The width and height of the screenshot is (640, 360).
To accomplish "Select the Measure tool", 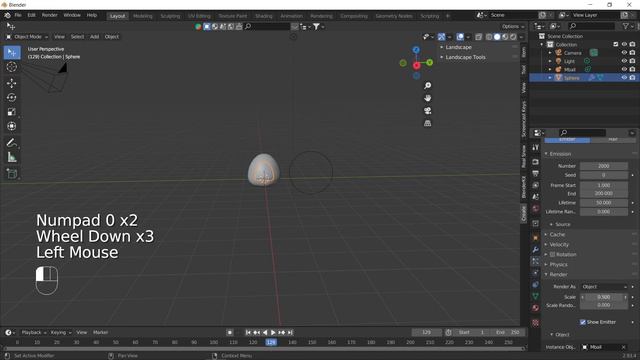I will (12, 157).
